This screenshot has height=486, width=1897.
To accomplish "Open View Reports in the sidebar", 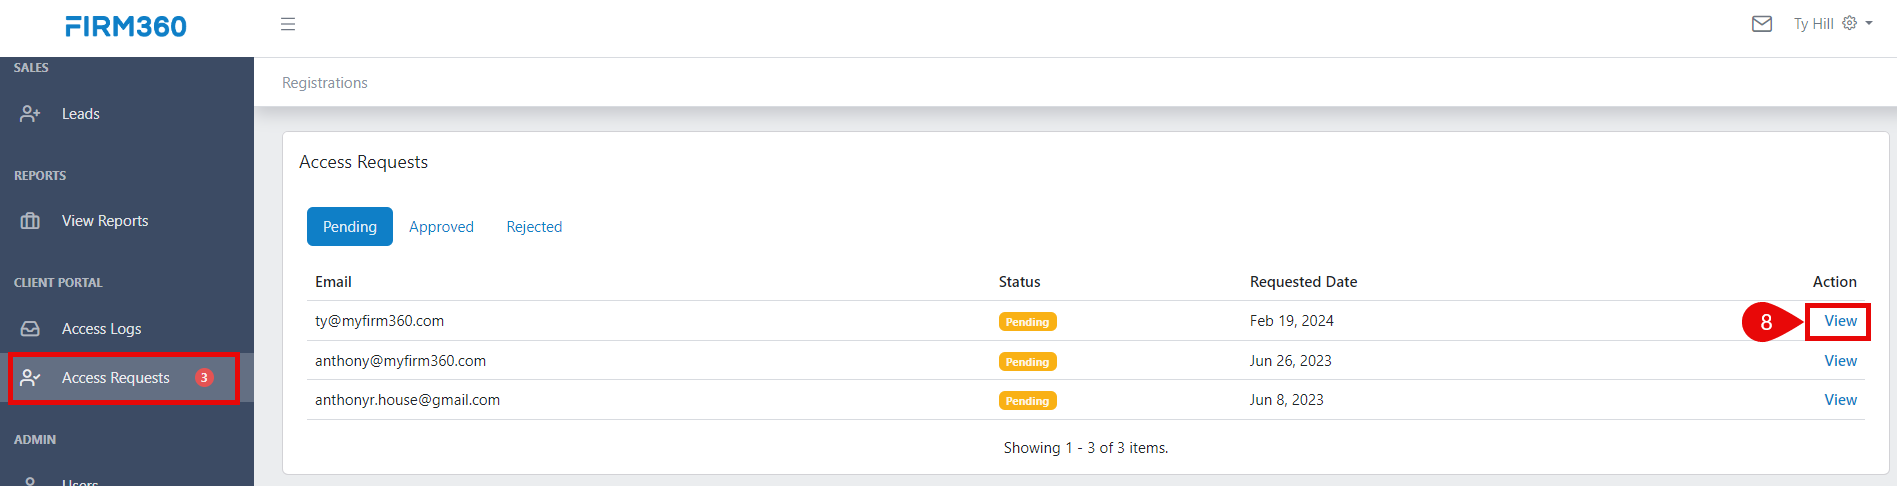I will 105,221.
